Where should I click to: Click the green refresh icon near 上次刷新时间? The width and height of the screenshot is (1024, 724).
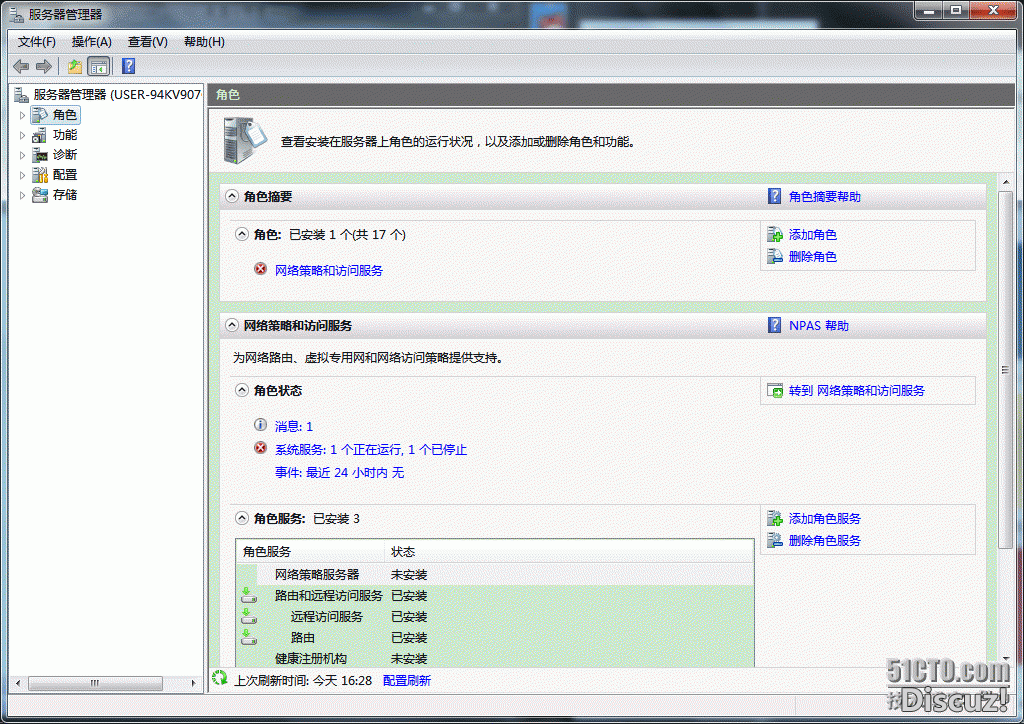pyautogui.click(x=219, y=679)
